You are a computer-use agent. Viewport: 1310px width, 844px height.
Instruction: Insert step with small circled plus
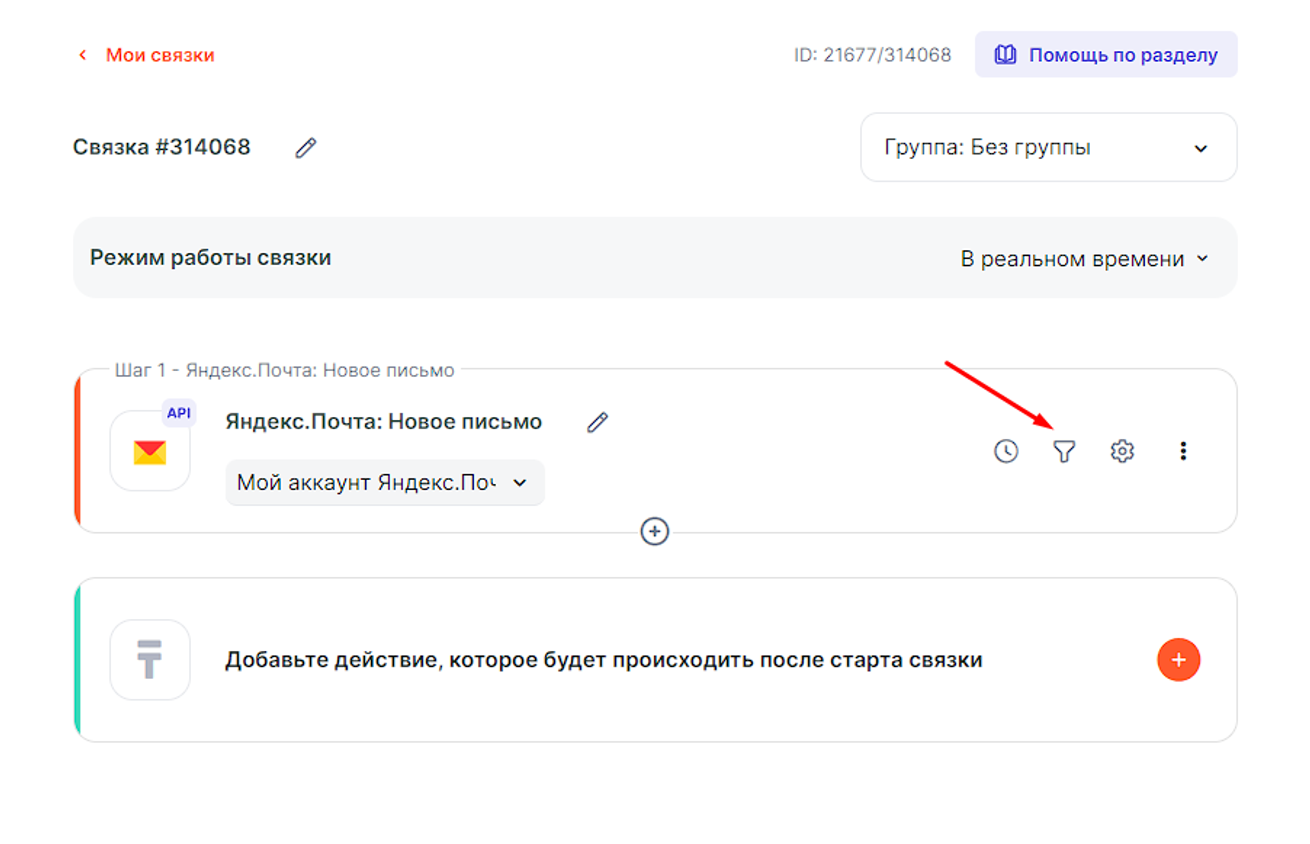click(x=654, y=531)
